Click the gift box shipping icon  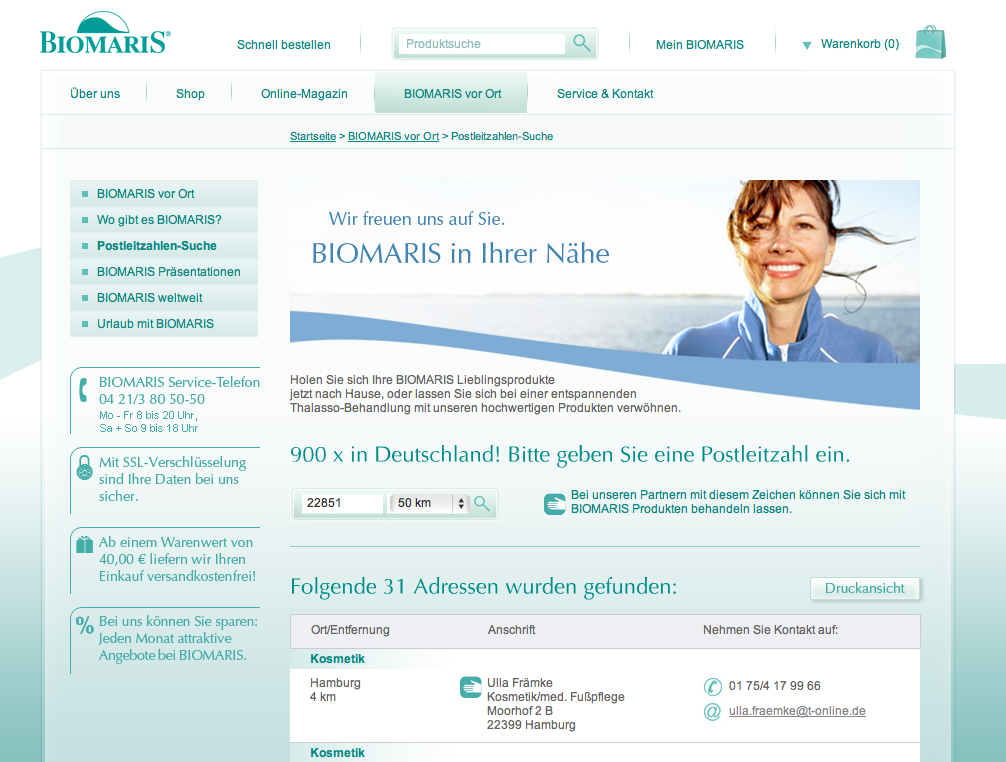pyautogui.click(x=85, y=545)
